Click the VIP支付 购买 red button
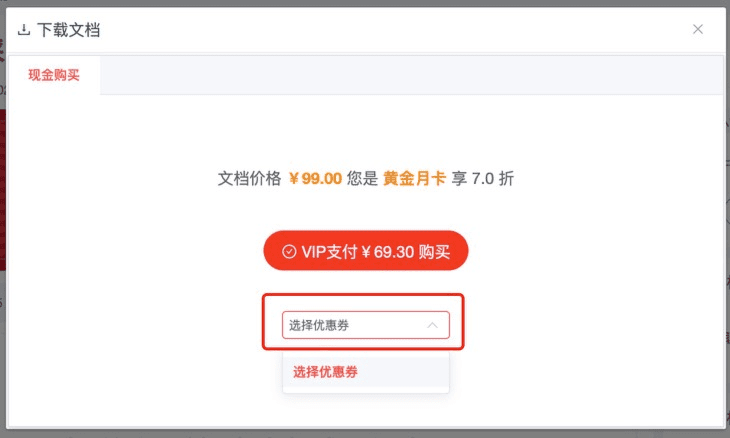730x438 pixels. click(366, 250)
